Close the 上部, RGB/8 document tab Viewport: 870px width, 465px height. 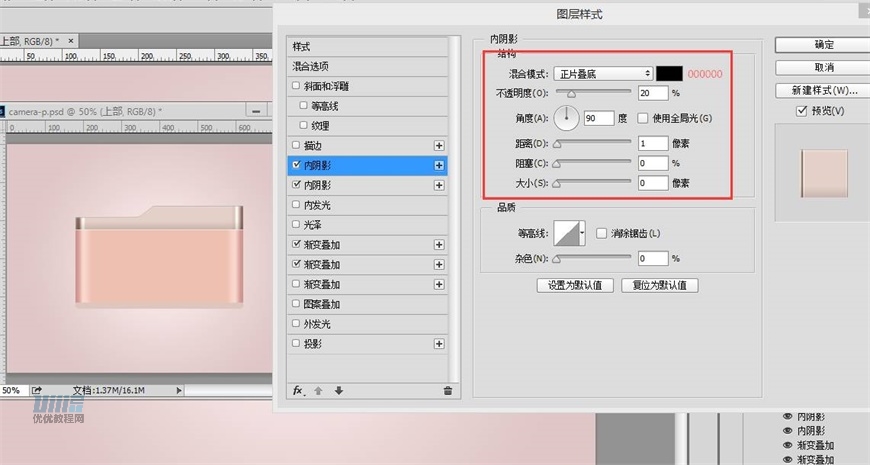(x=71, y=41)
